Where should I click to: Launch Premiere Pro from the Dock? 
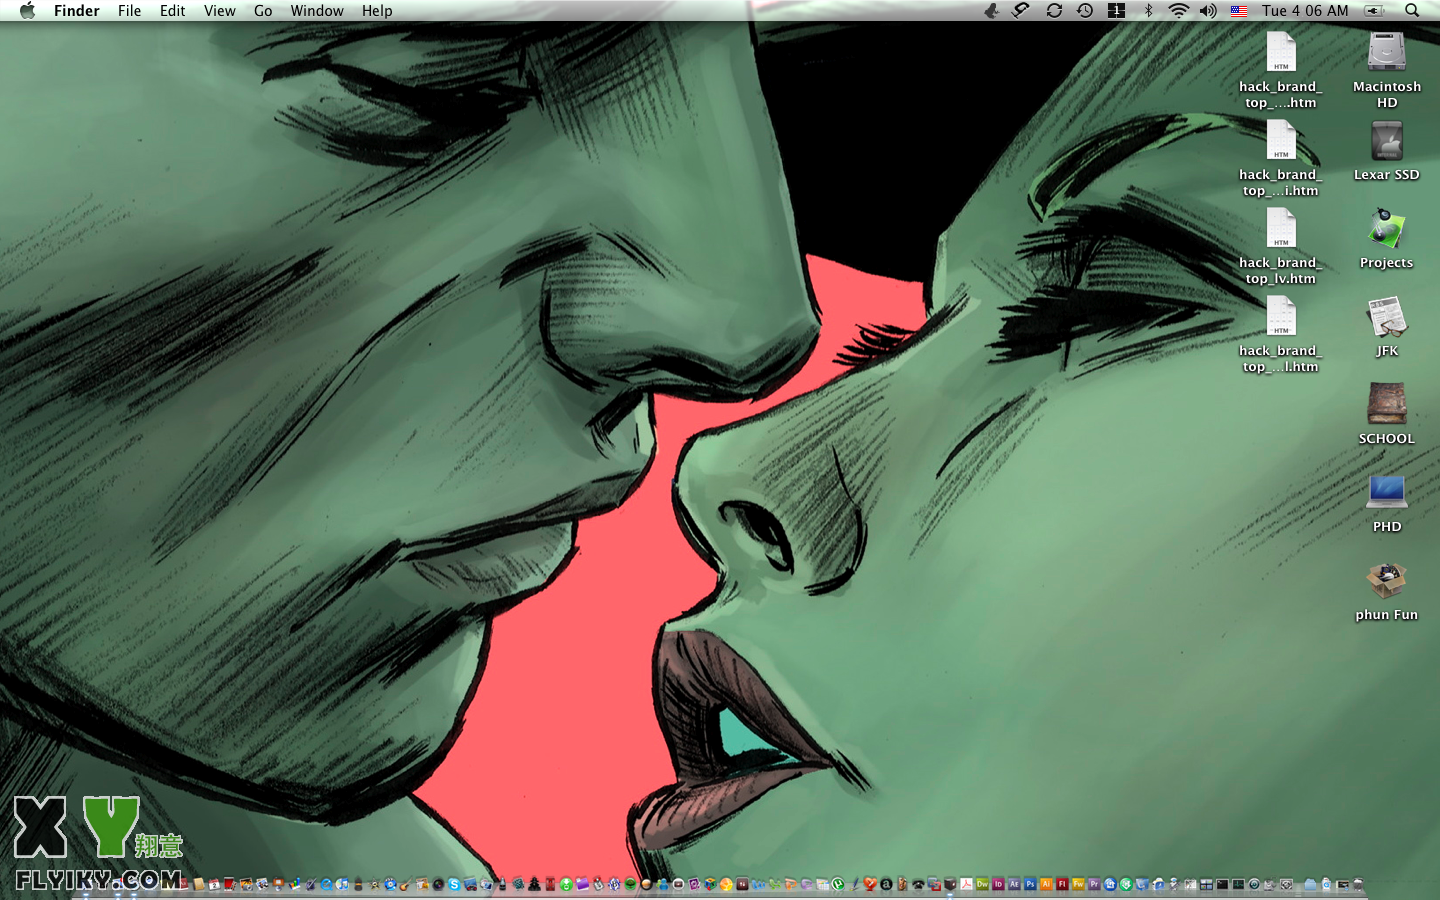click(x=1094, y=884)
